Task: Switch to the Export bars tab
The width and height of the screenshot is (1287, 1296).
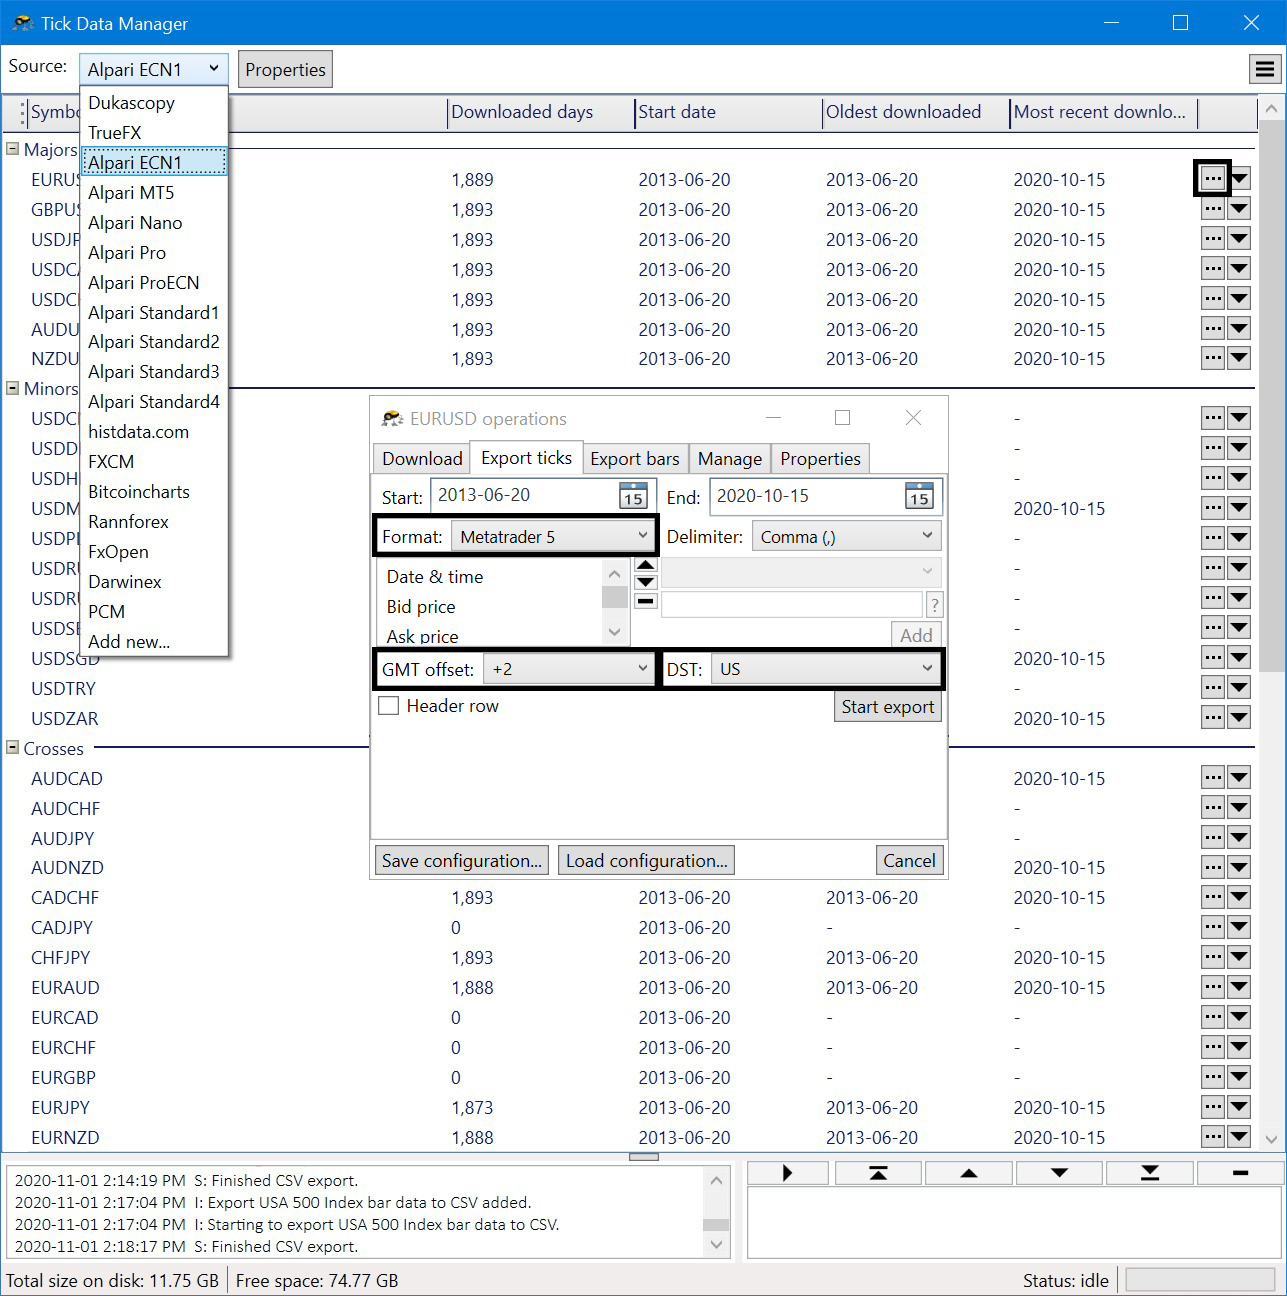Action: tap(635, 459)
